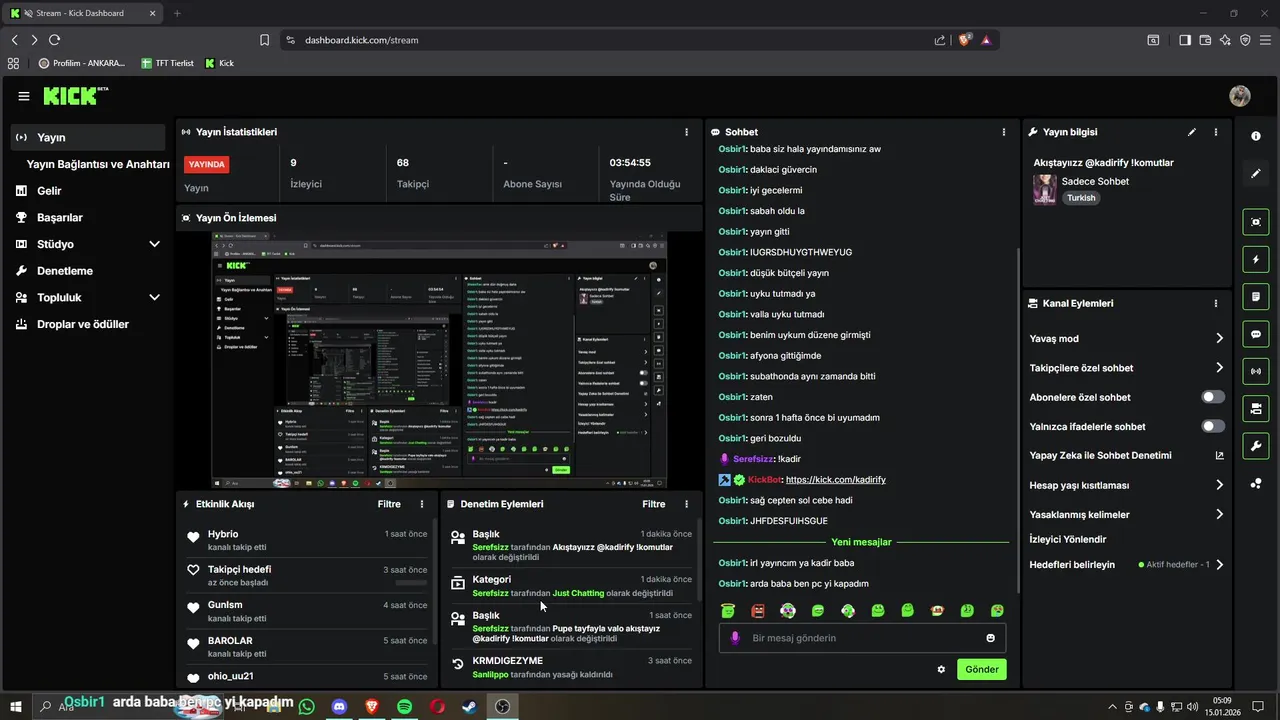Click the Turkish language tag

click(1081, 198)
